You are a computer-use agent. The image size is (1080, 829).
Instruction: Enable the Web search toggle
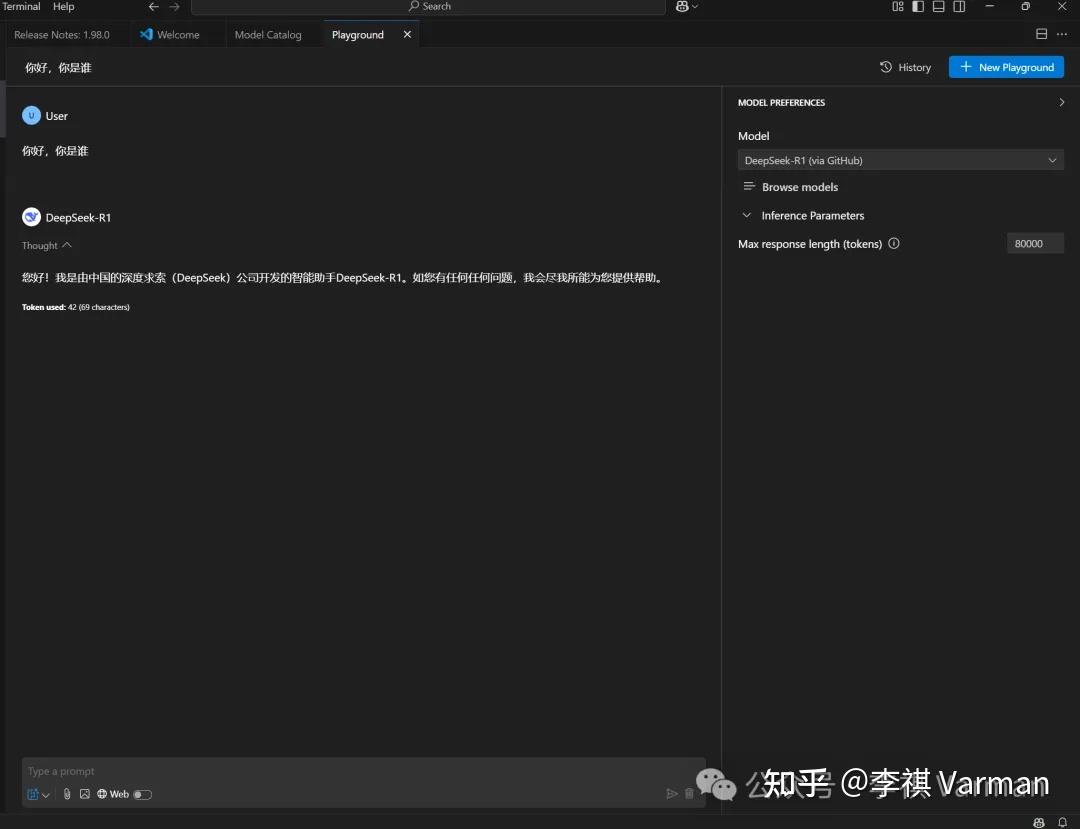pos(143,795)
